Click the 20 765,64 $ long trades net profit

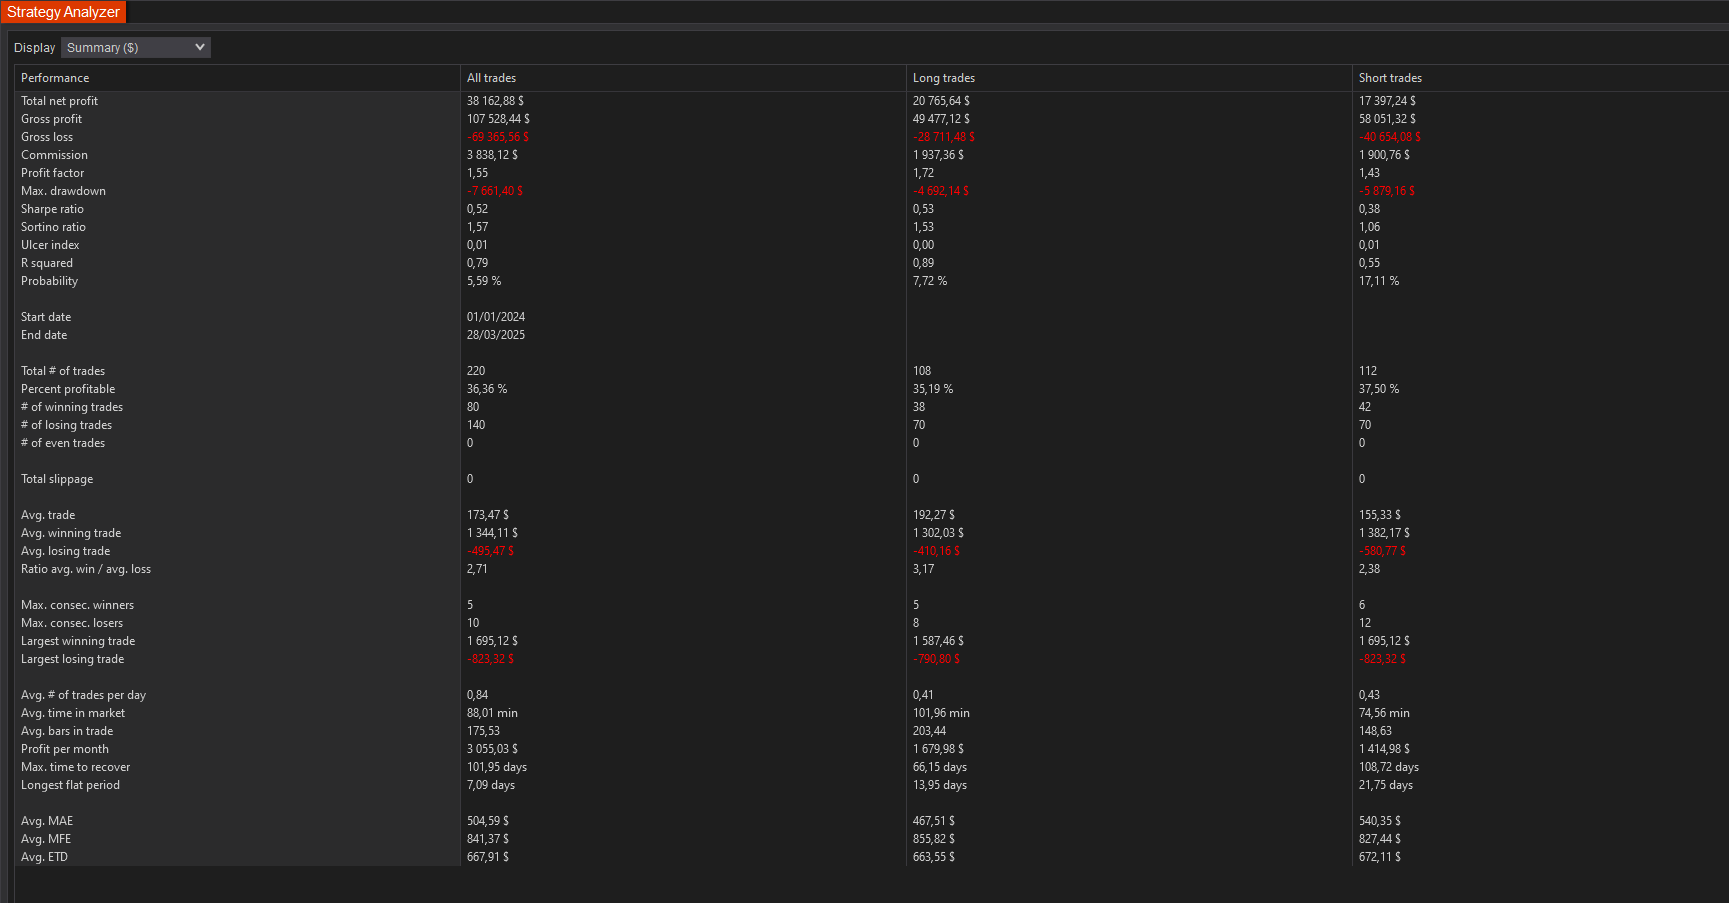pyautogui.click(x=941, y=101)
